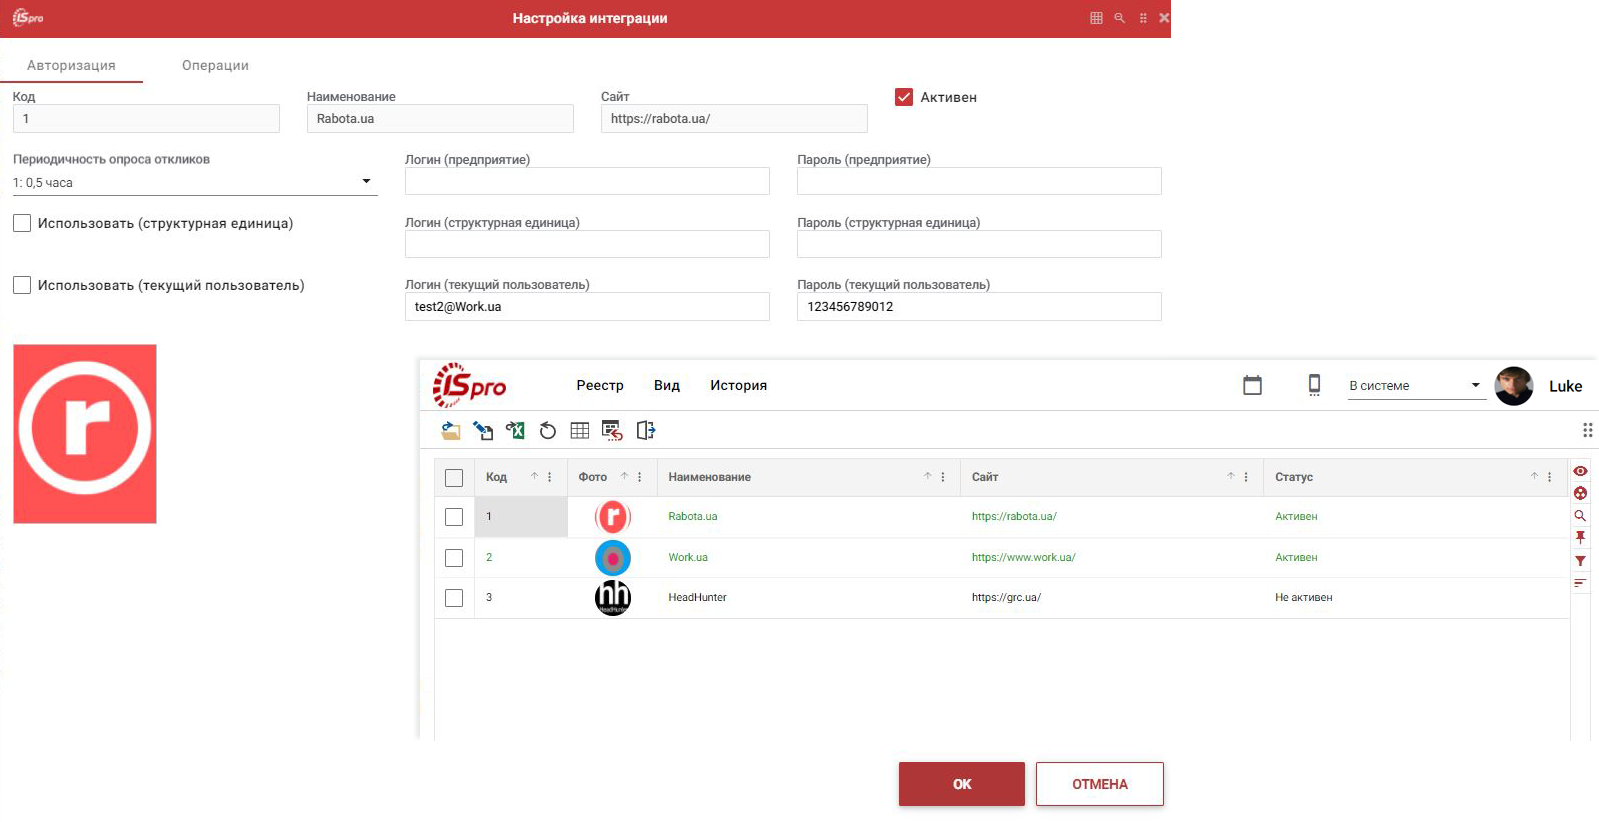Click the Пароль (структурная единица) input field
This screenshot has width=1599, height=822.
979,244
